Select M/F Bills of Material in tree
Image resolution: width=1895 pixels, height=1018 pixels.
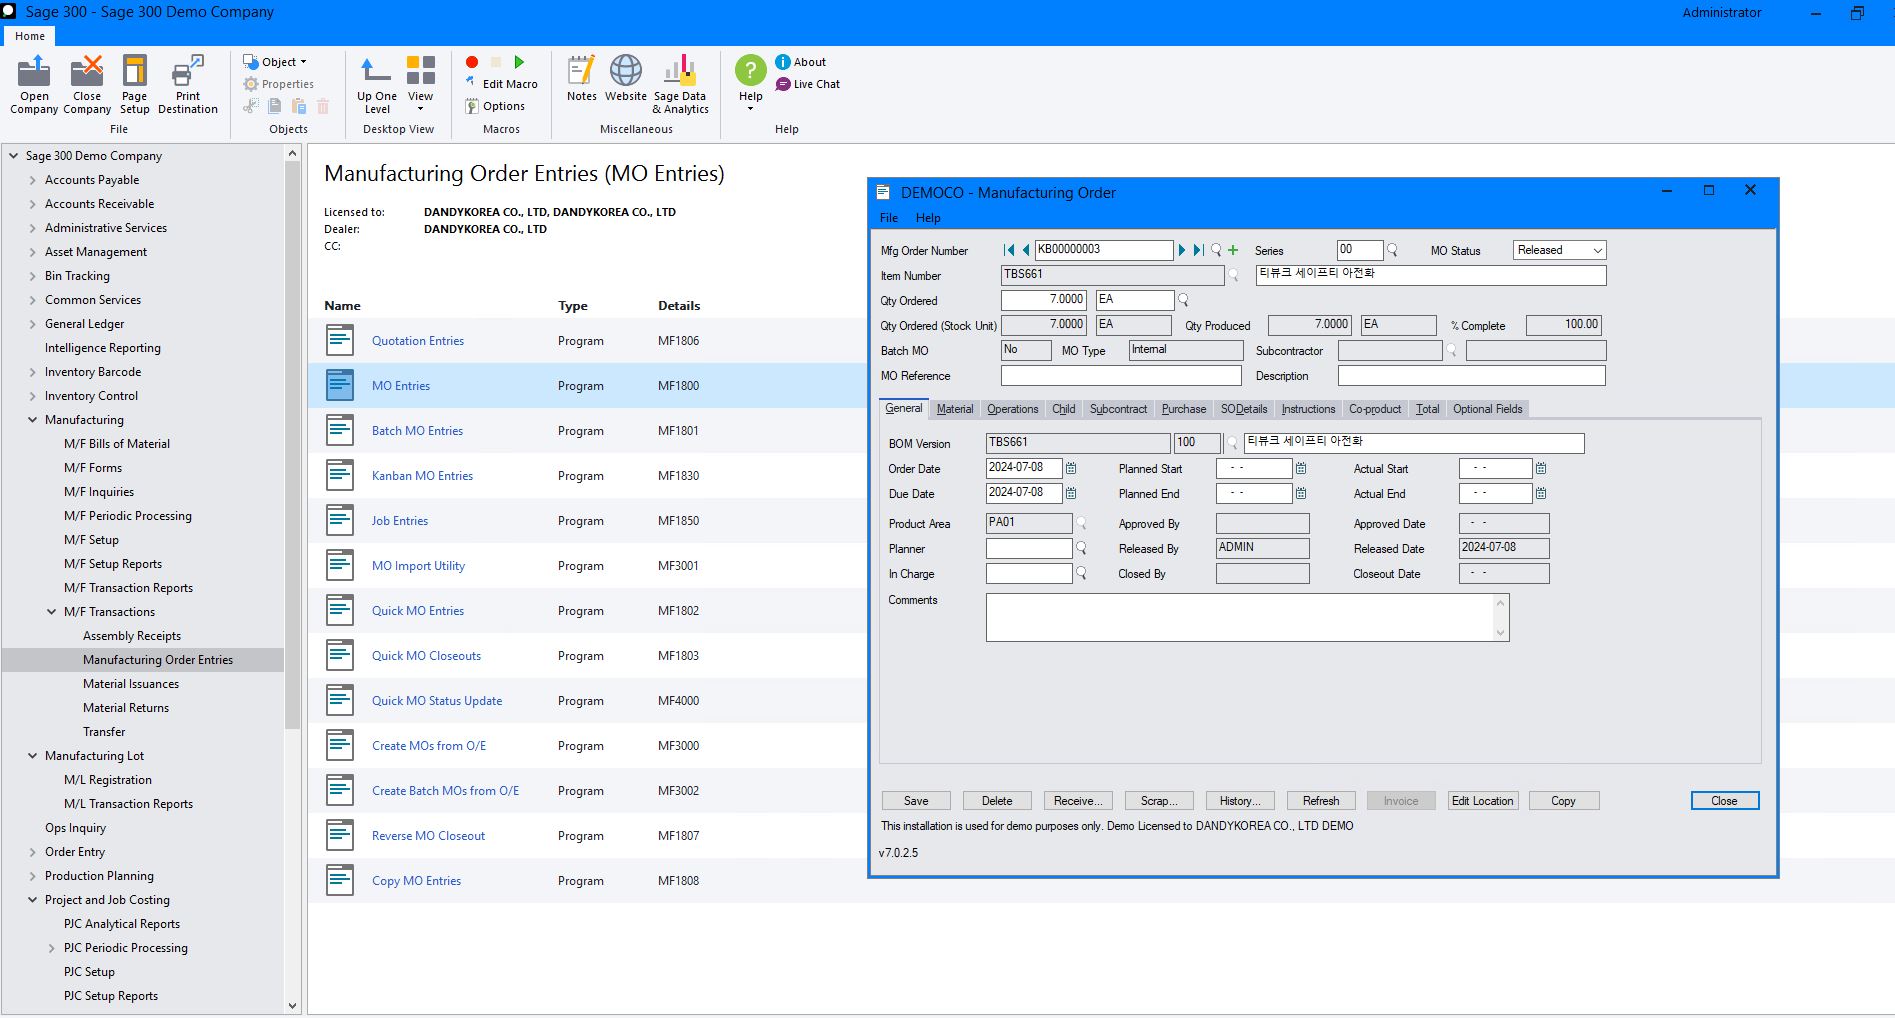[x=117, y=444]
